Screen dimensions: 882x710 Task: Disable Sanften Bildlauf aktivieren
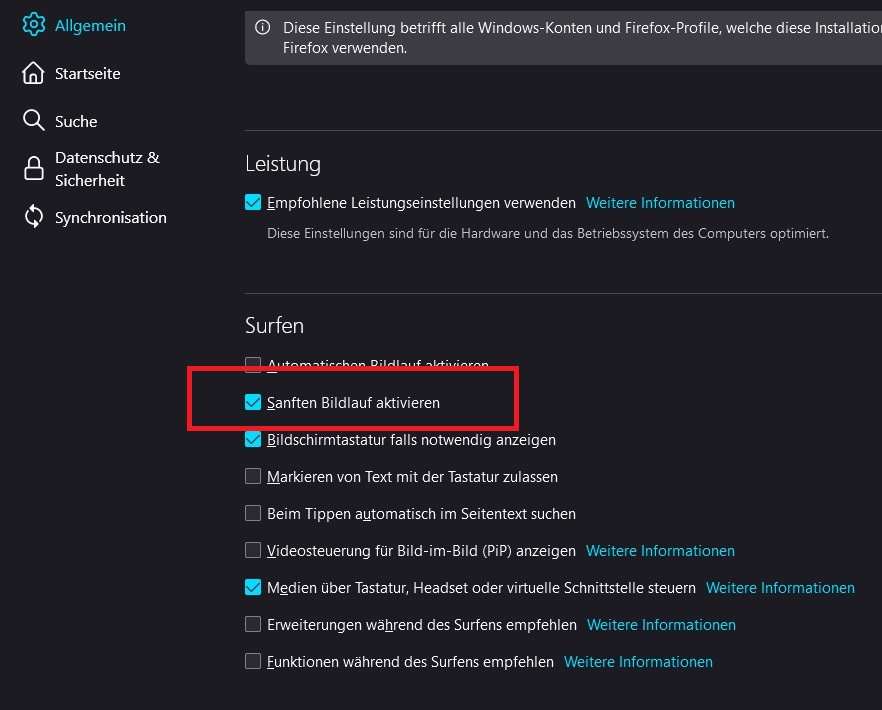pyautogui.click(x=253, y=403)
